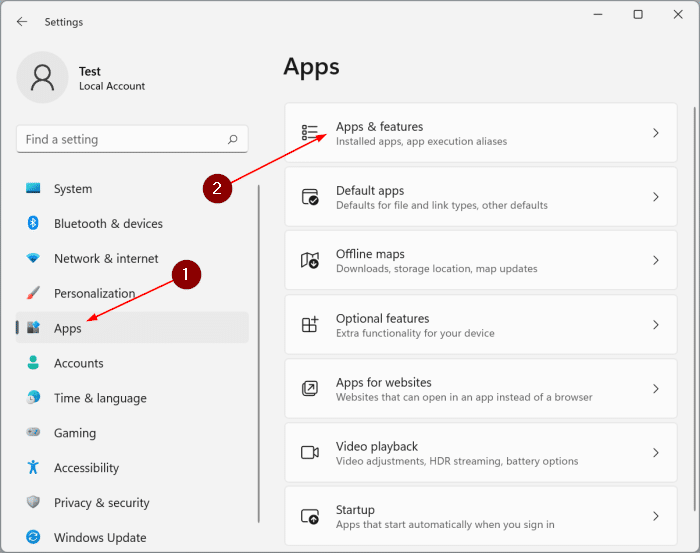Screen dimensions: 700x553
Task: Click the Default apps icon
Action: tap(310, 197)
